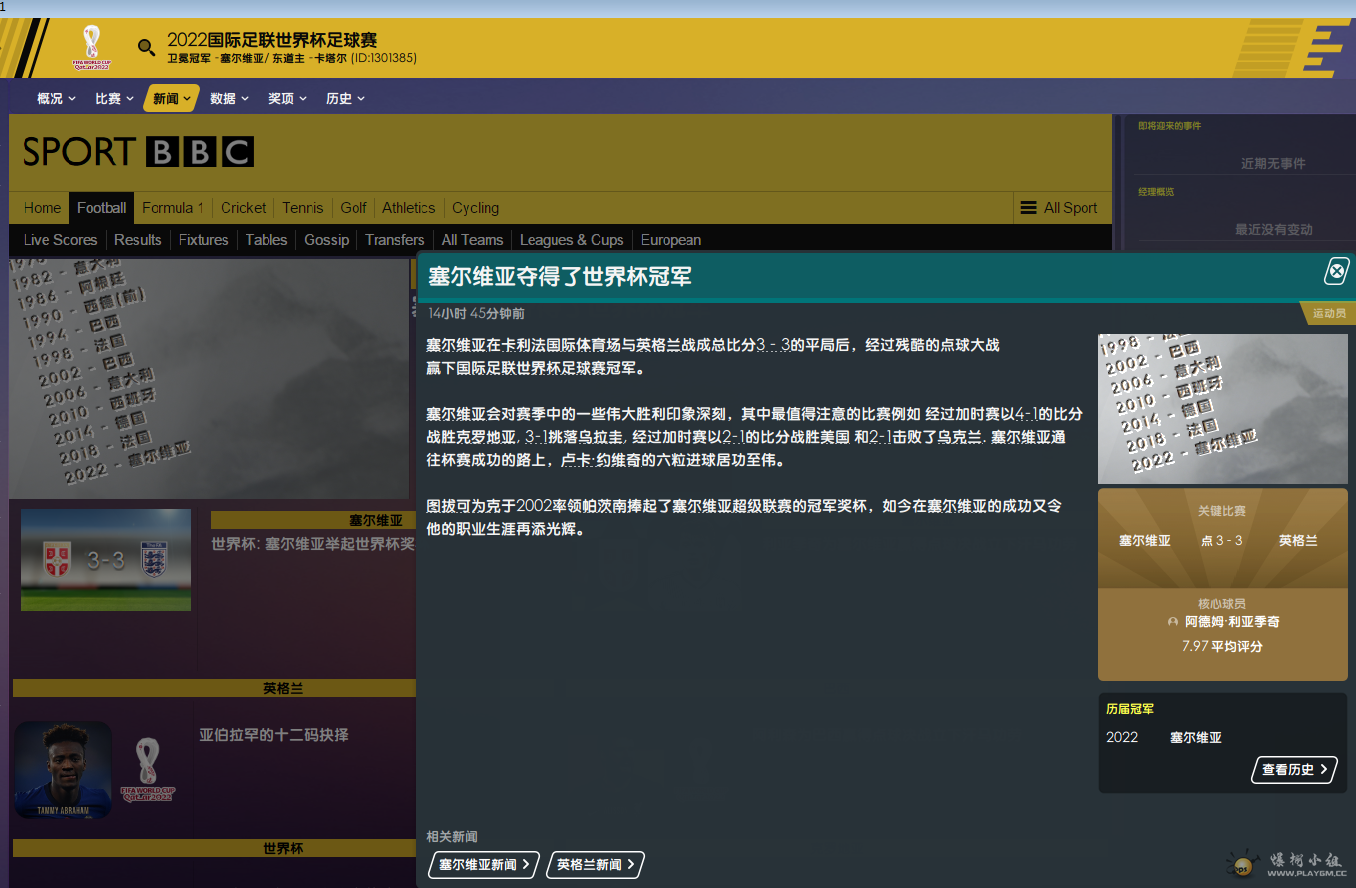Open All Teams sub-tab
This screenshot has width=1356, height=888.
(x=473, y=240)
